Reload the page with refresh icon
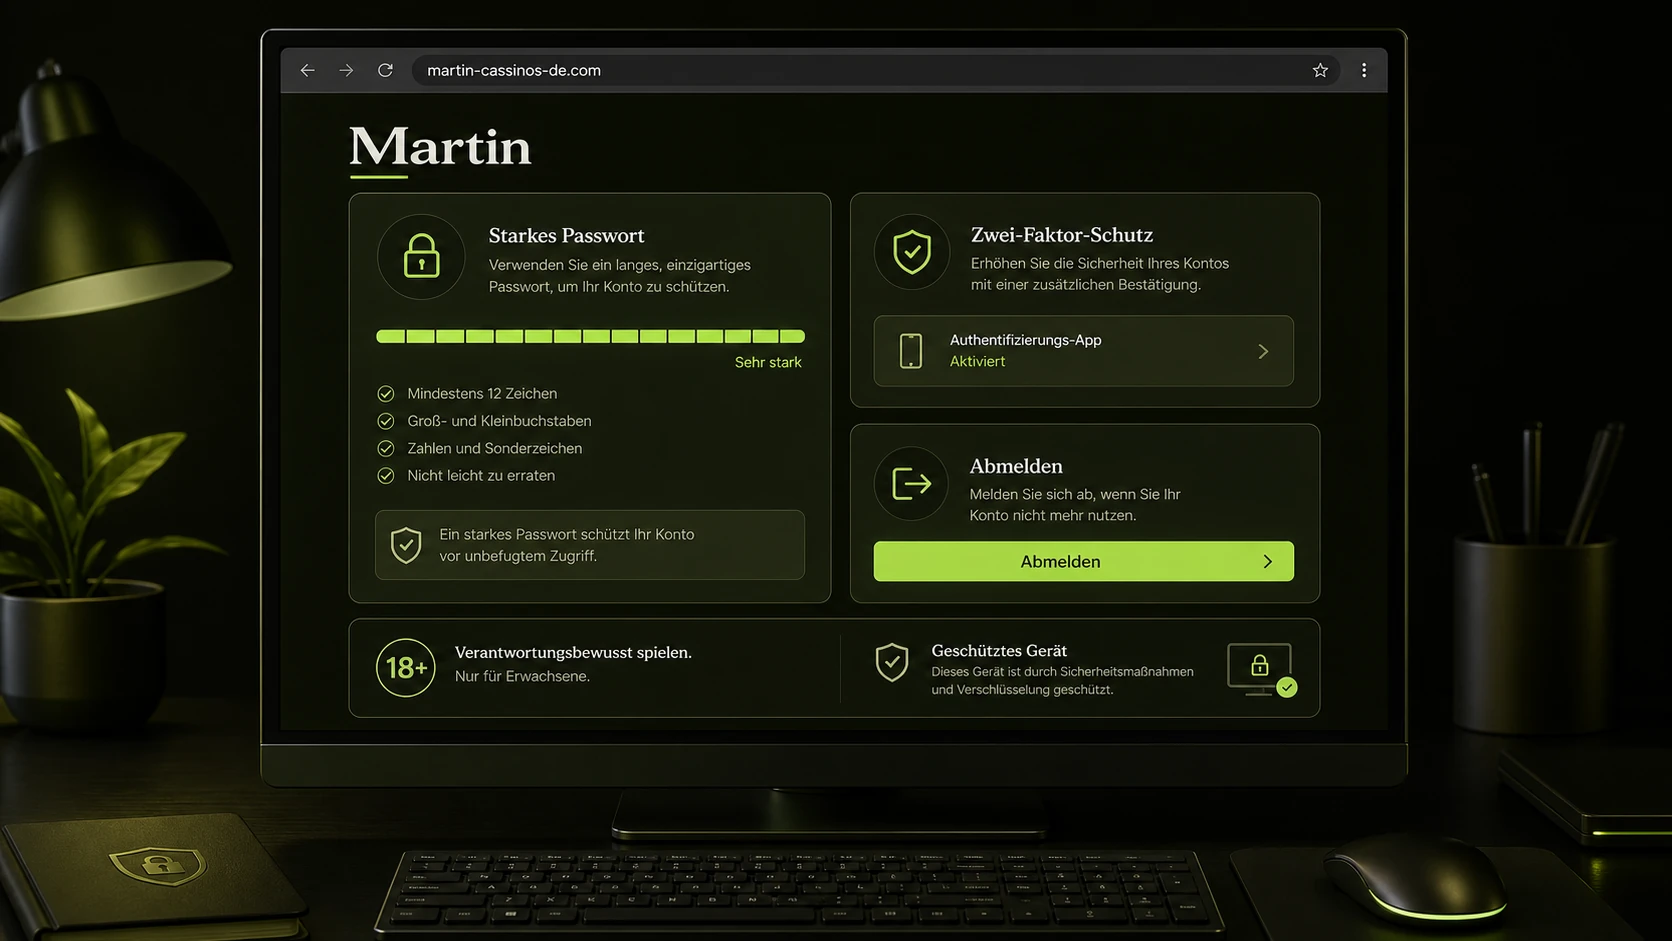 [x=385, y=70]
